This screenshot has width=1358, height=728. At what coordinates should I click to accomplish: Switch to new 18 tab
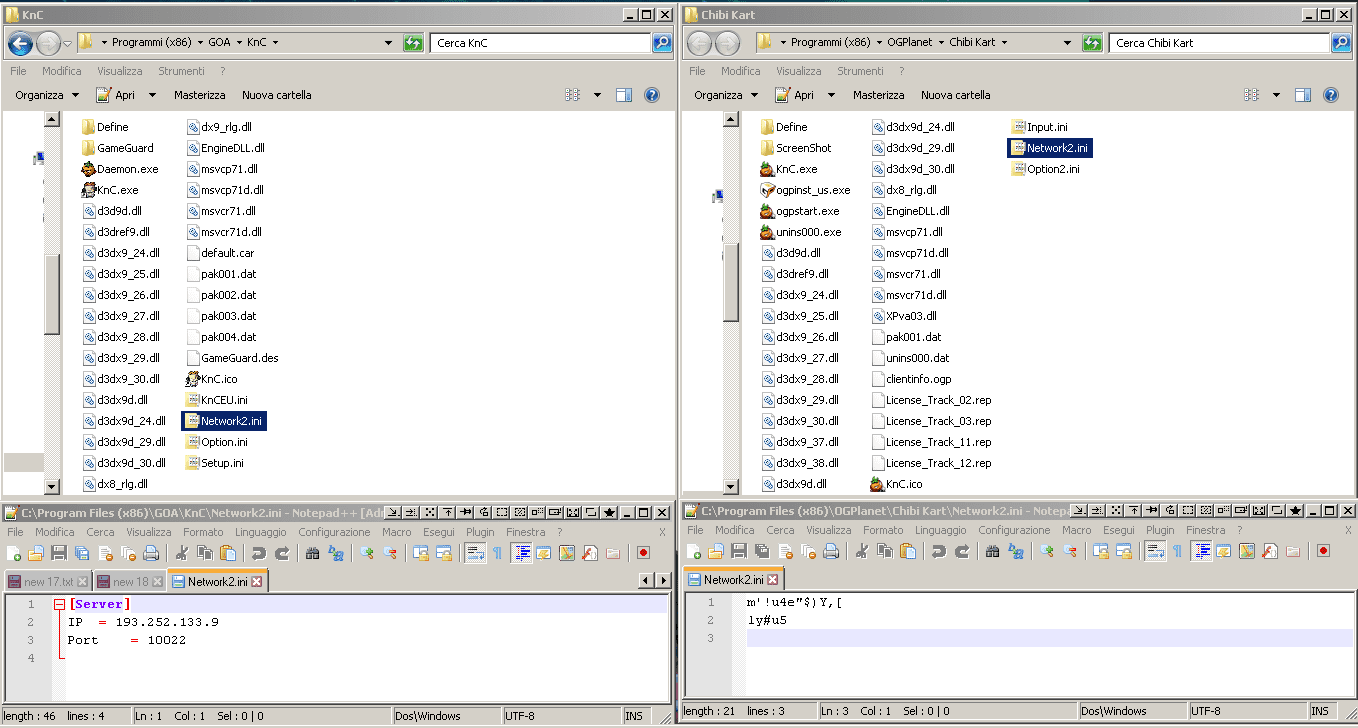pos(129,581)
